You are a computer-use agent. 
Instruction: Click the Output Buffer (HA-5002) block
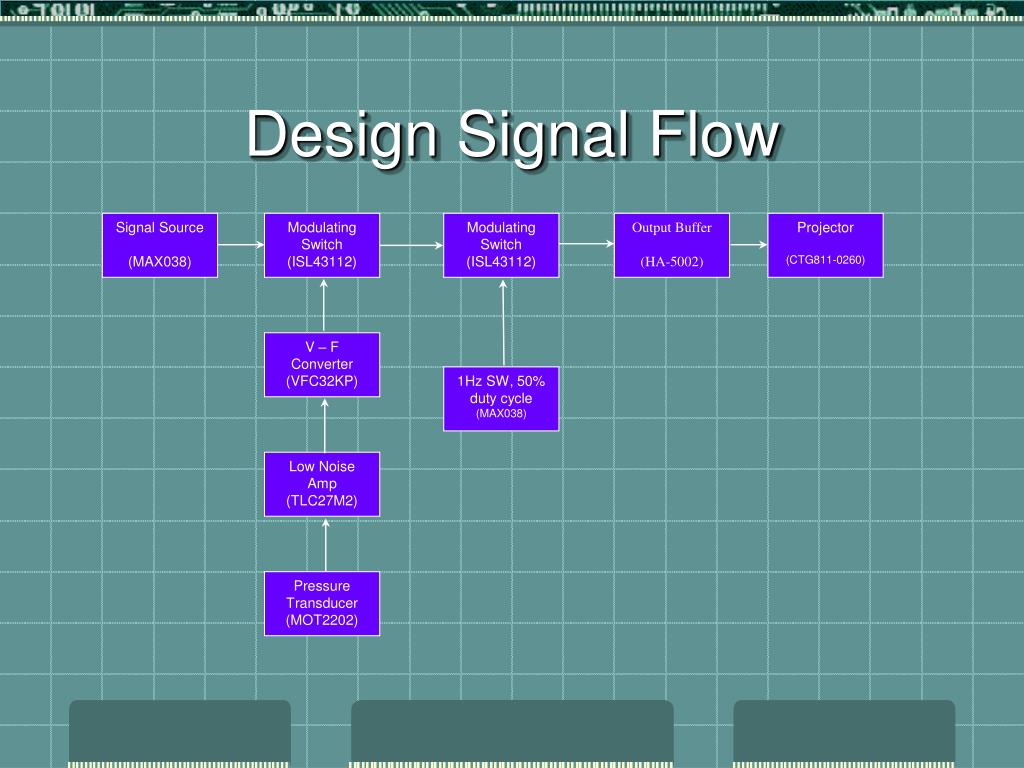[x=672, y=246]
